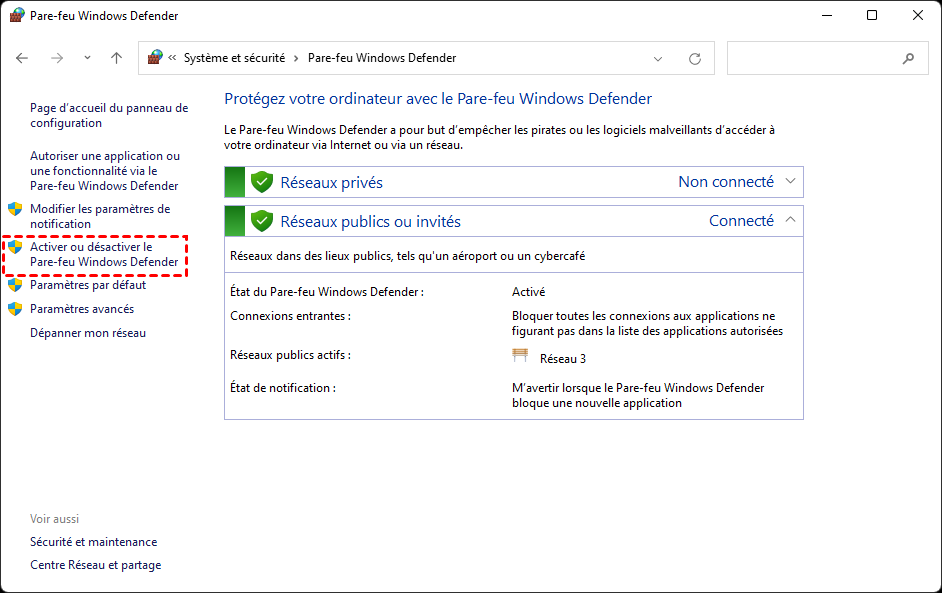The width and height of the screenshot is (942, 593).
Task: Open recent locations dropdown chevron
Action: [88, 58]
